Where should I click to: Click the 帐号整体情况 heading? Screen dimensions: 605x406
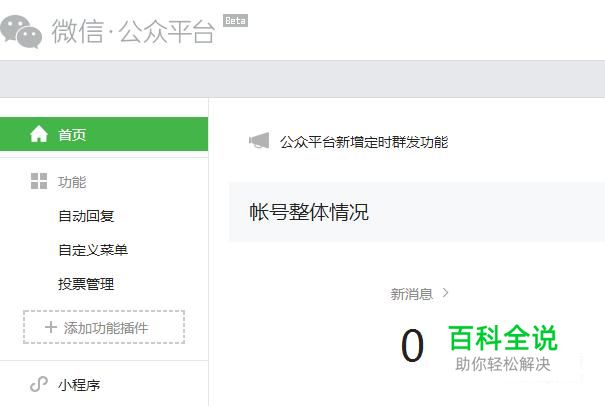(x=309, y=212)
